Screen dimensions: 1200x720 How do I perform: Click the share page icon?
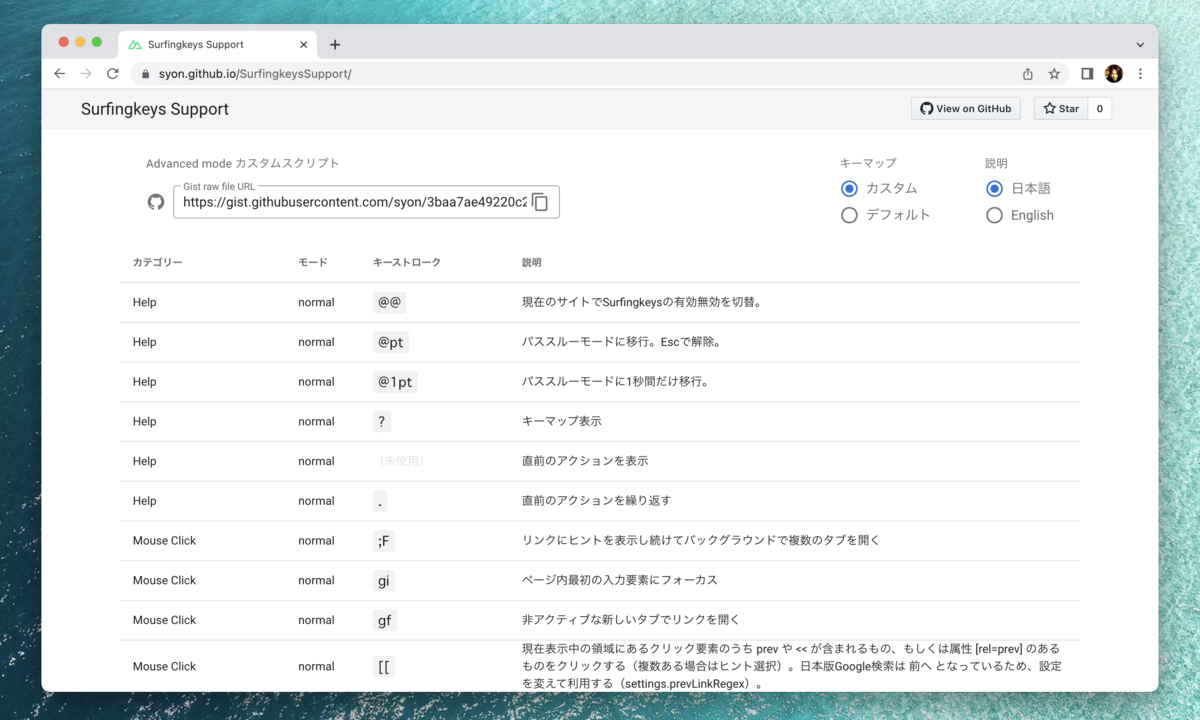tap(1028, 74)
